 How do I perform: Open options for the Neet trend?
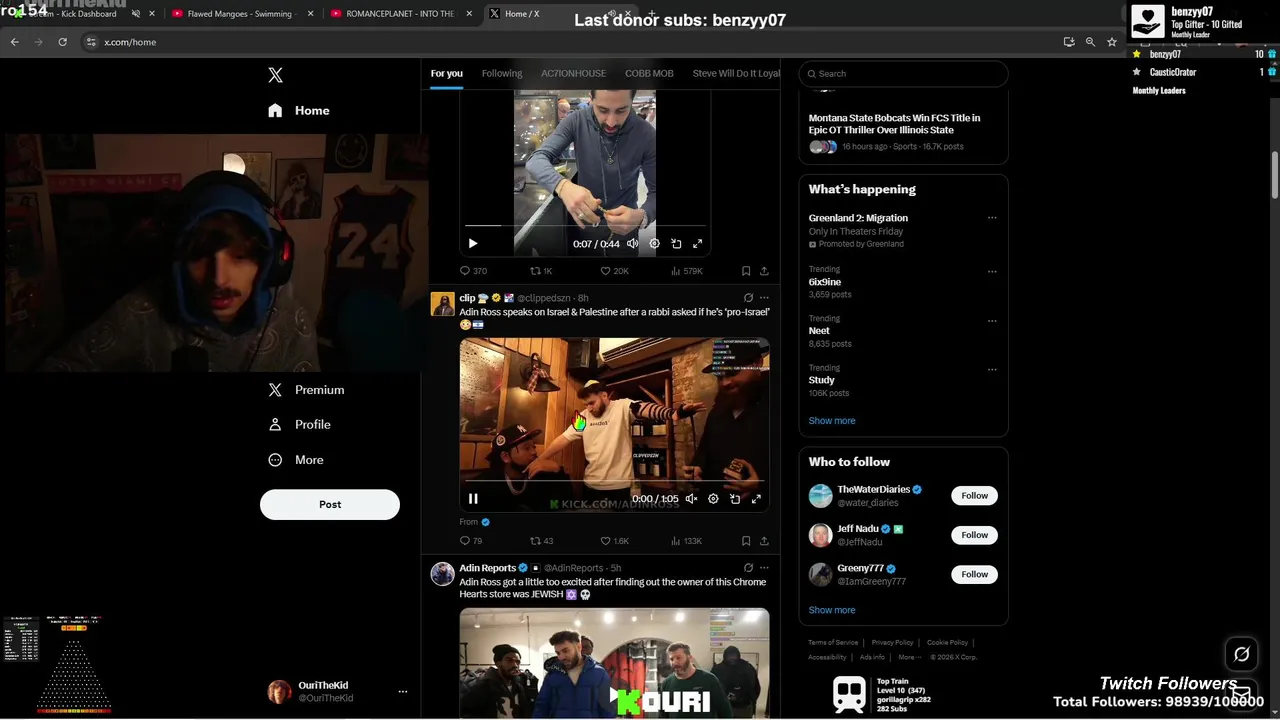[x=992, y=321]
